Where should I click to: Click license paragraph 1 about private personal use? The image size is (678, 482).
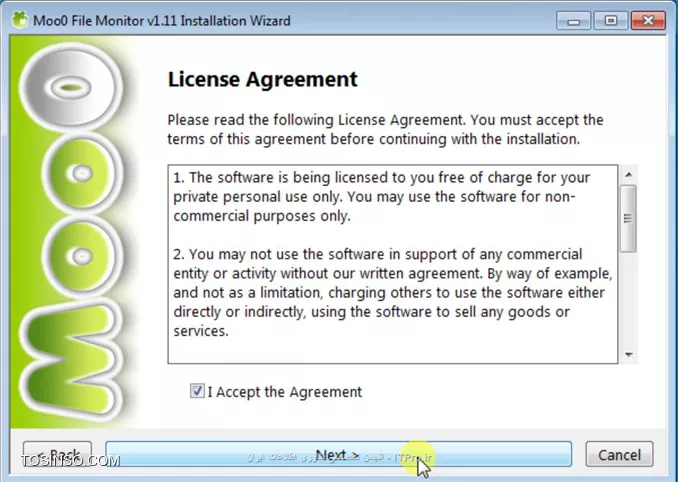(382, 197)
